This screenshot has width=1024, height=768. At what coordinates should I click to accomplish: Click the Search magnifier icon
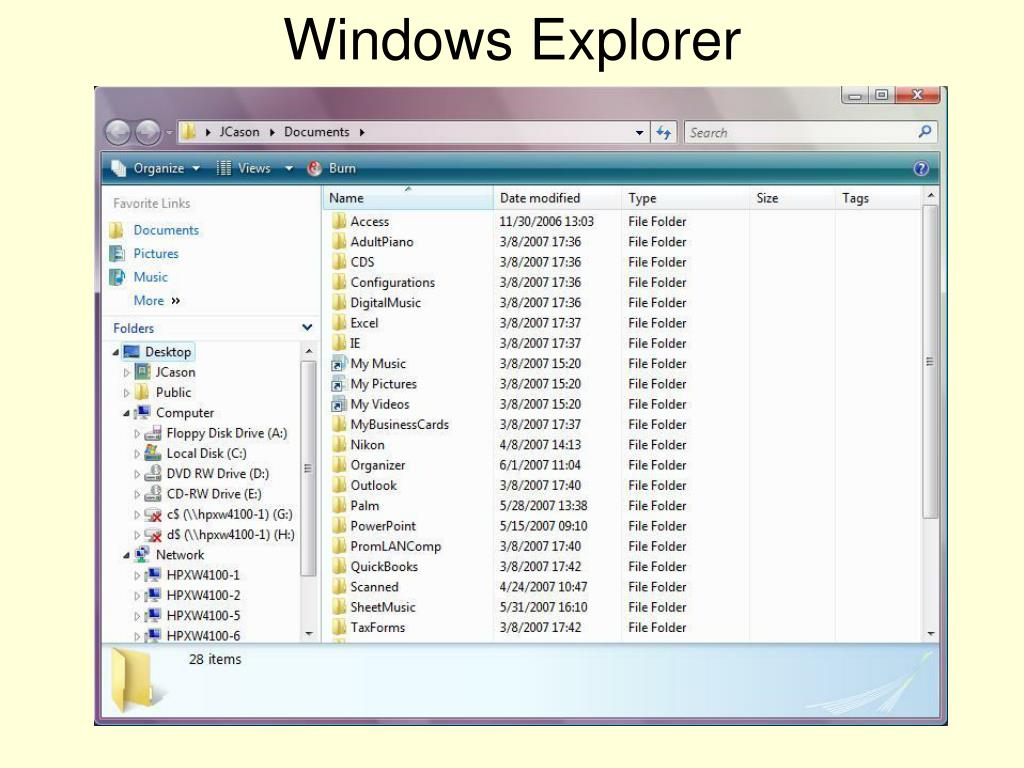pyautogui.click(x=925, y=132)
